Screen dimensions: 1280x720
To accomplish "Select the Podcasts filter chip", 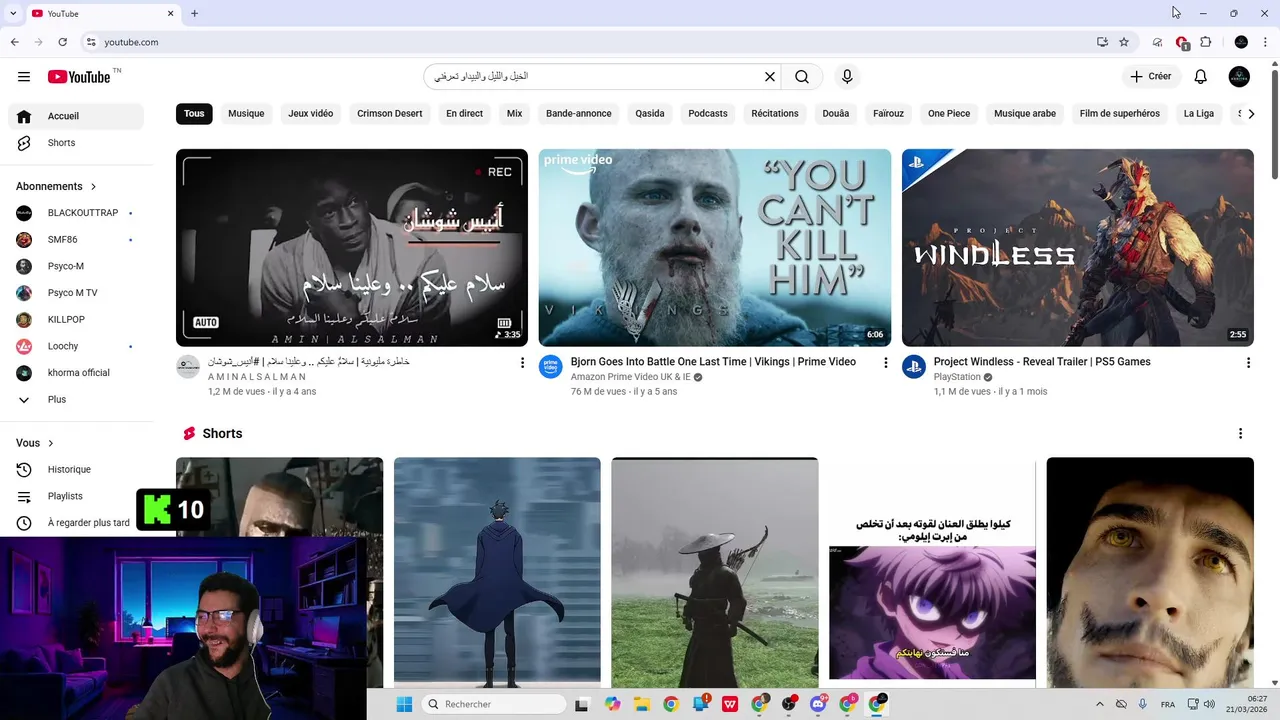I will pos(708,114).
